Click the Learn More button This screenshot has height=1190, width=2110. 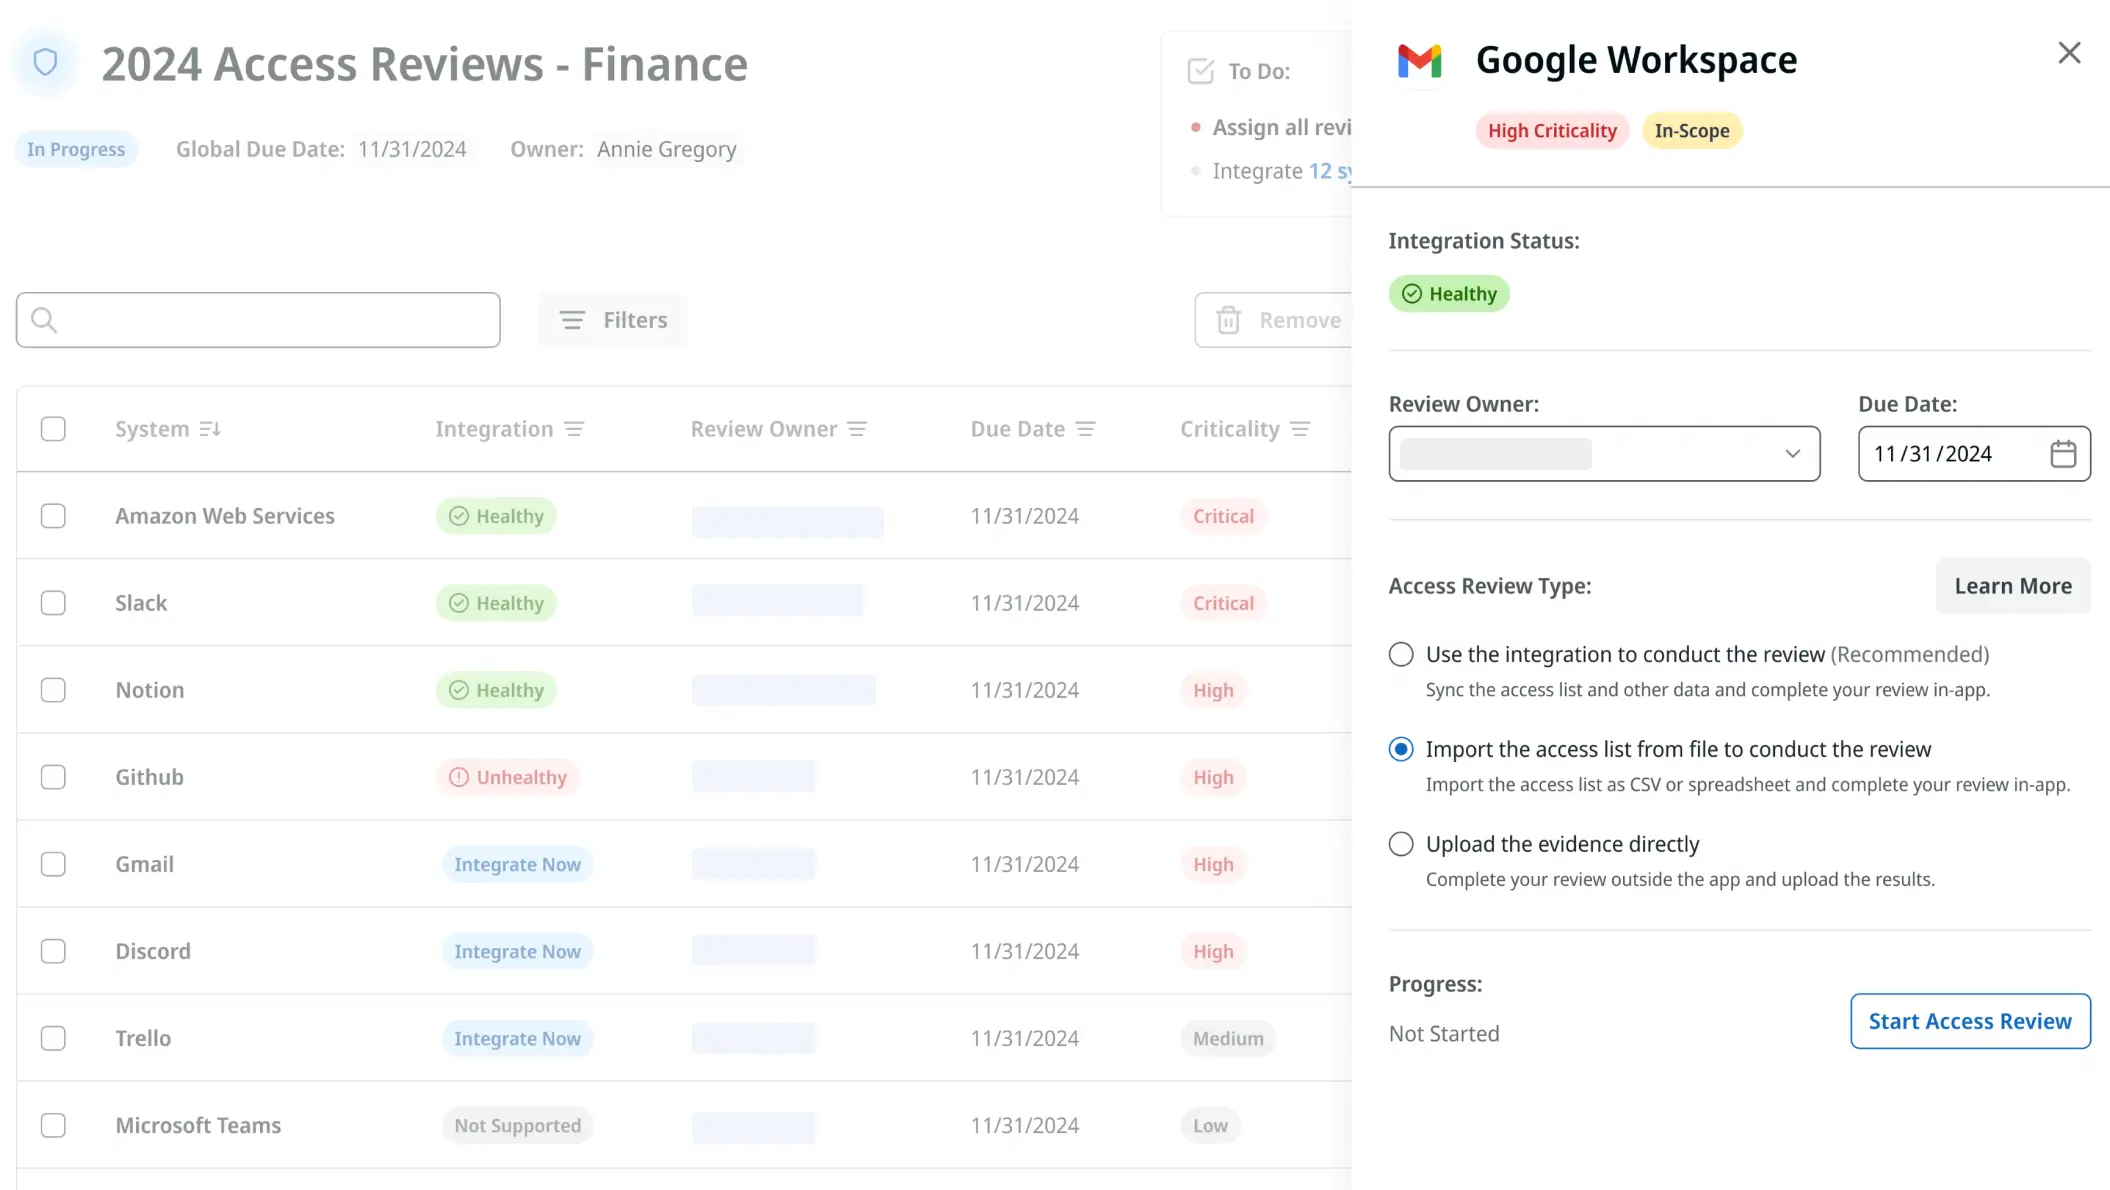point(2012,586)
